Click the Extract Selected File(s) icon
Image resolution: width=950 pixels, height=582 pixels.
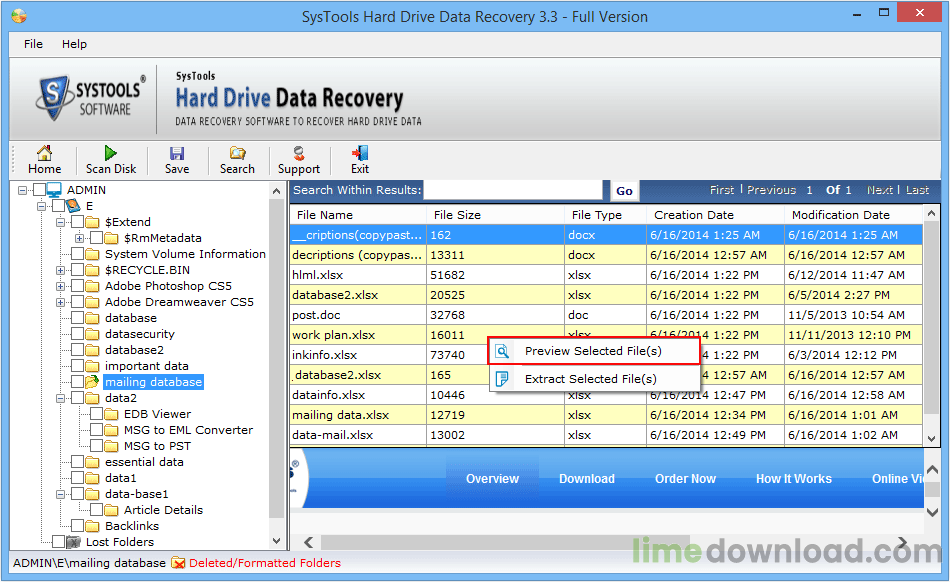[503, 379]
